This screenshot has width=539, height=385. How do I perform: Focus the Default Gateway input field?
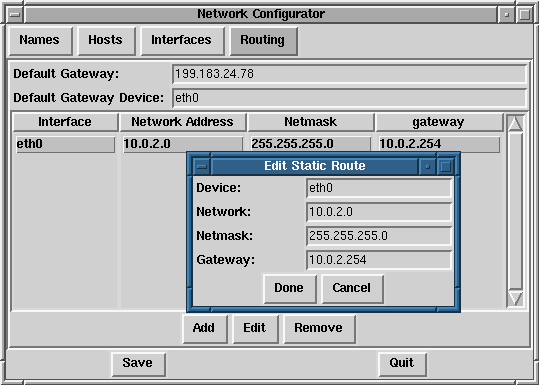click(349, 74)
